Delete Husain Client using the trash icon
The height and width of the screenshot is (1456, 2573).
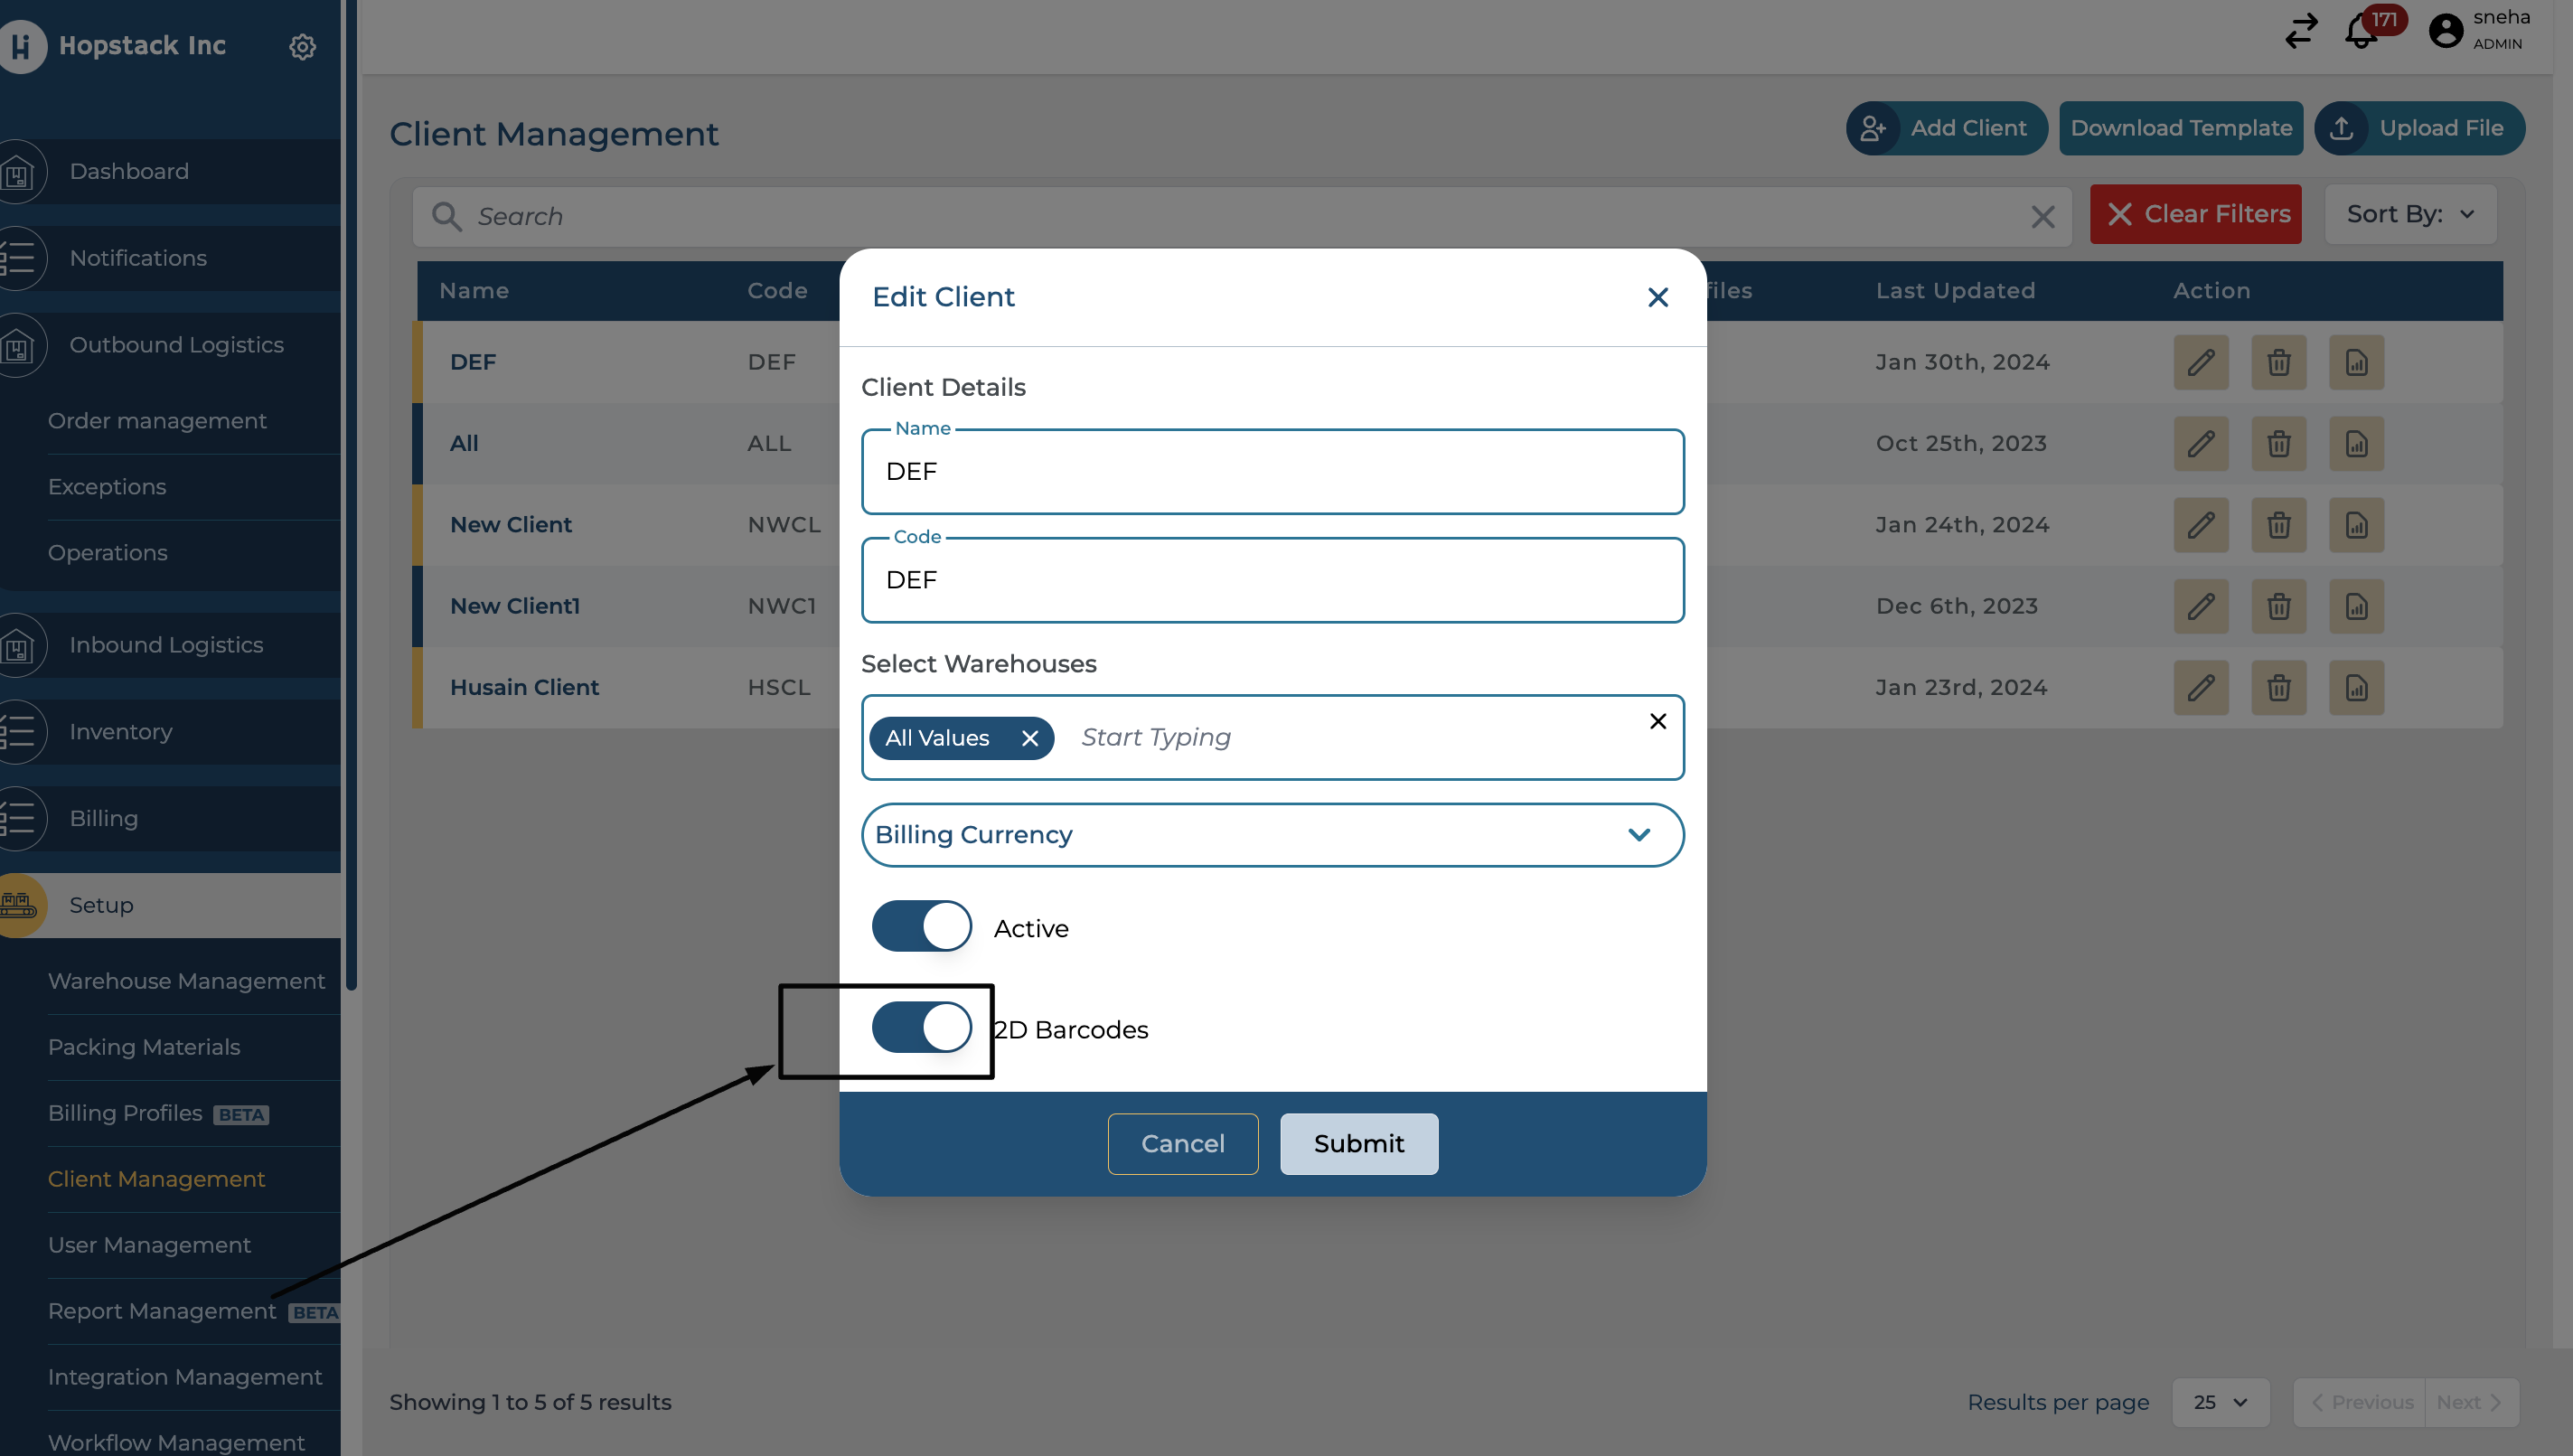(x=2279, y=687)
